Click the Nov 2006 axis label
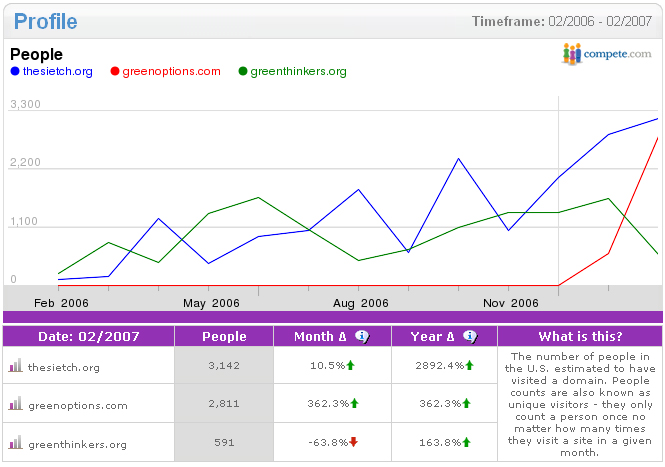The image size is (665, 467). [511, 303]
